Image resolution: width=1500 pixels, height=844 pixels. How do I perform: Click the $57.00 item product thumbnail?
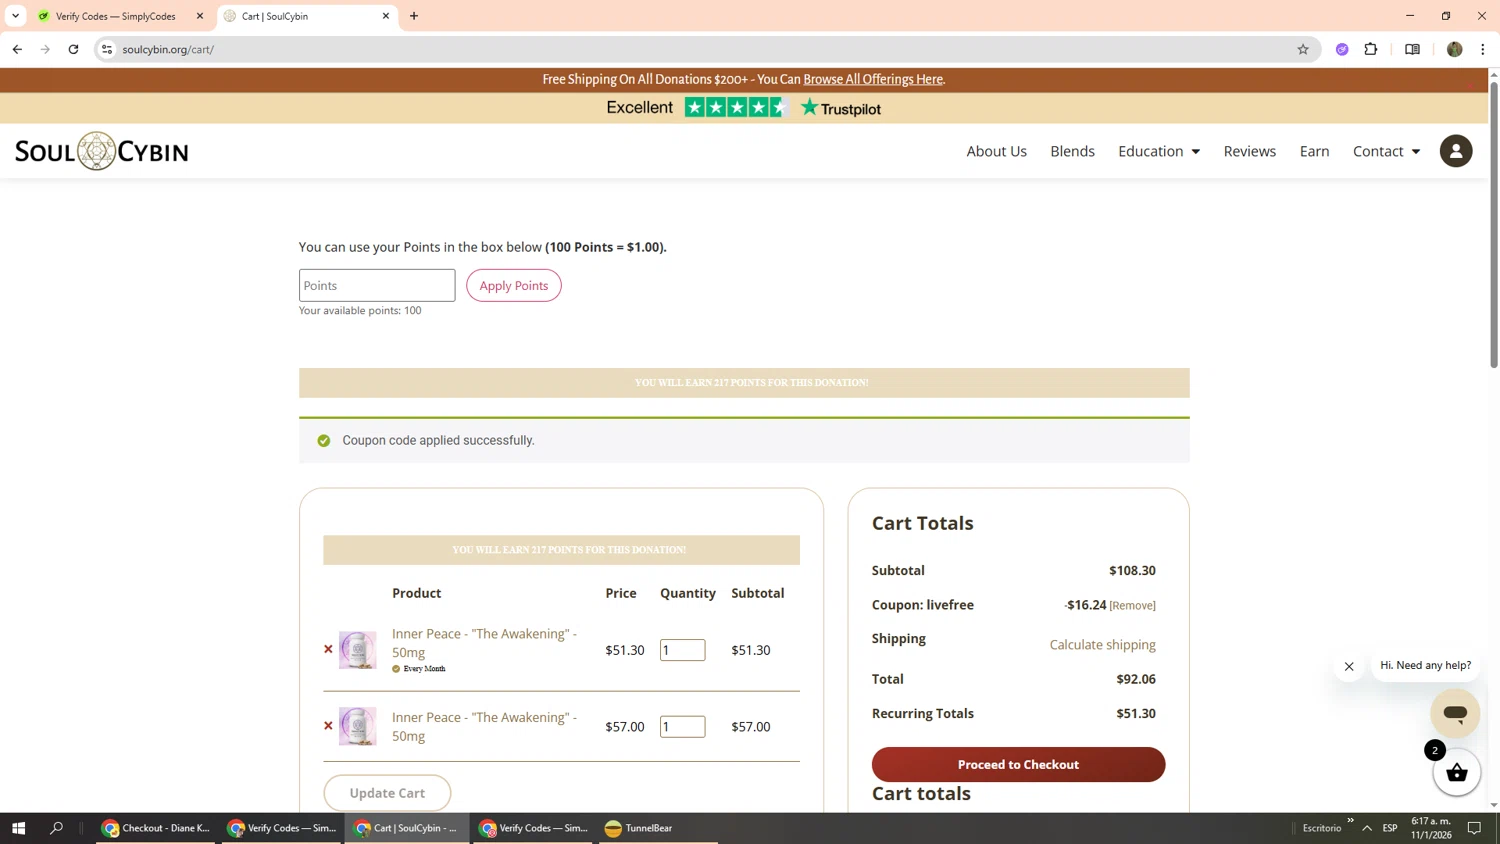click(357, 727)
